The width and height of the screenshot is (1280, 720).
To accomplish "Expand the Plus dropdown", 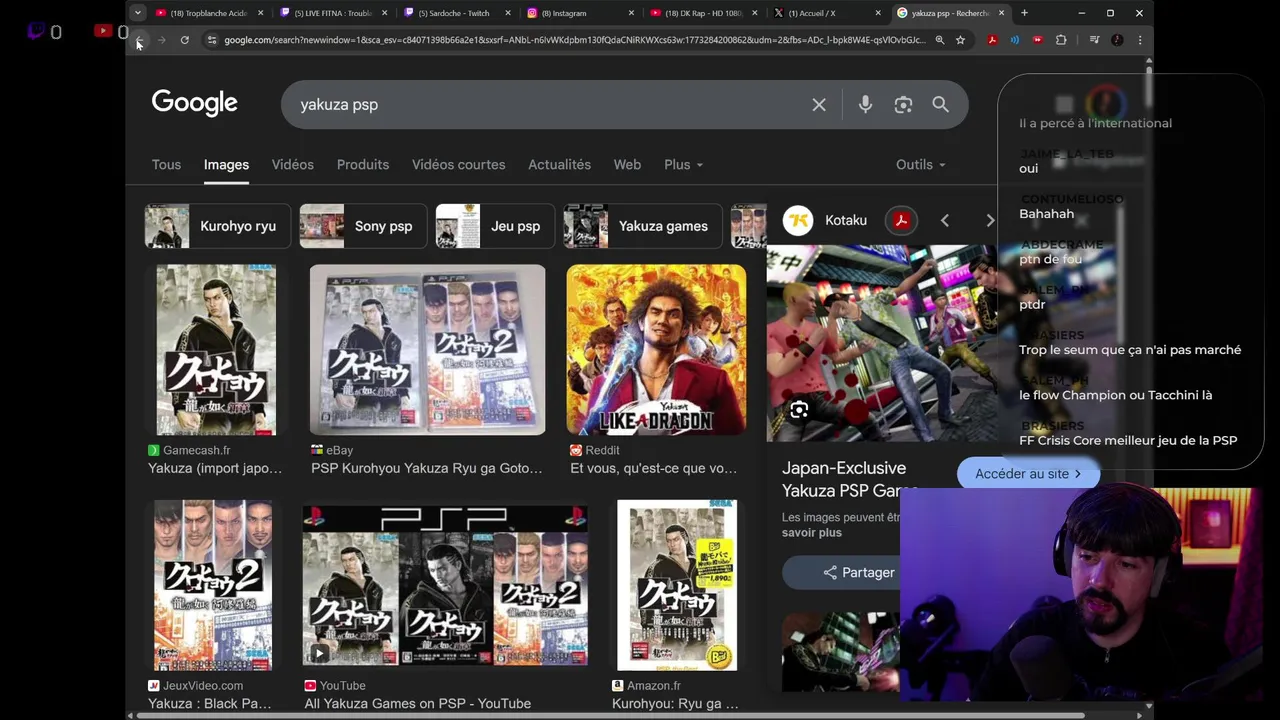I will [x=683, y=164].
